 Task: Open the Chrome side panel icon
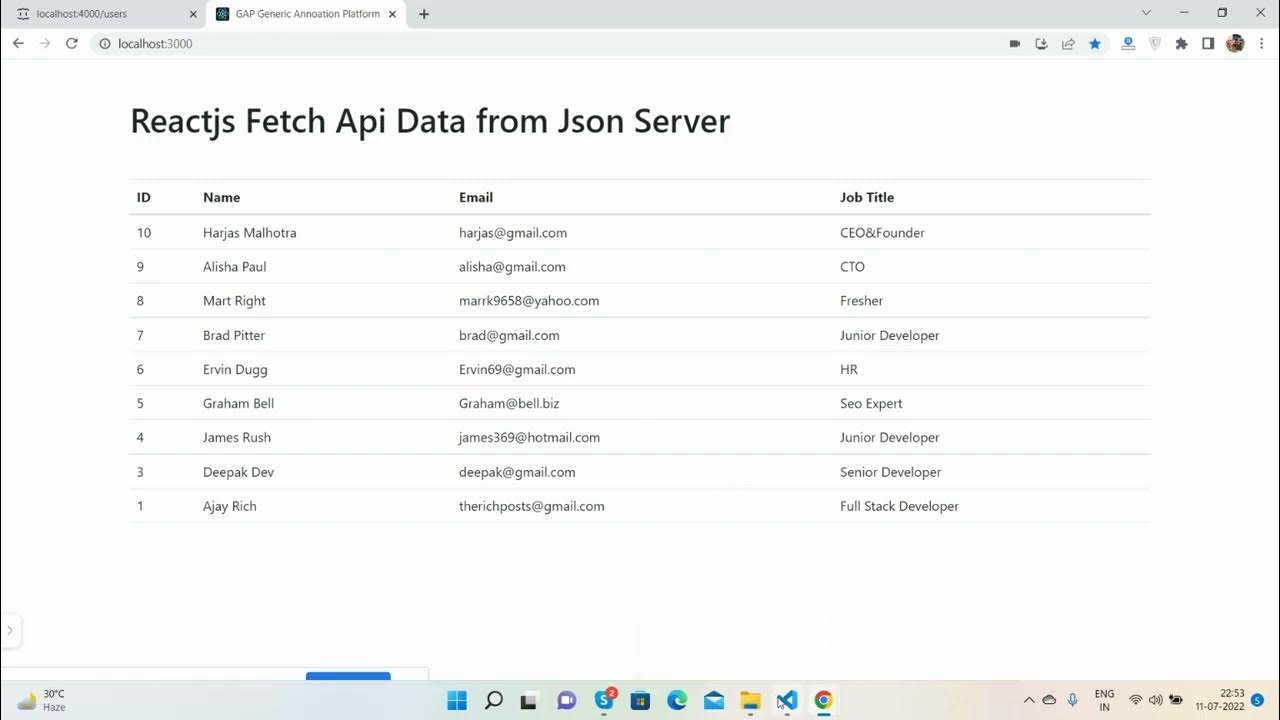click(1208, 44)
